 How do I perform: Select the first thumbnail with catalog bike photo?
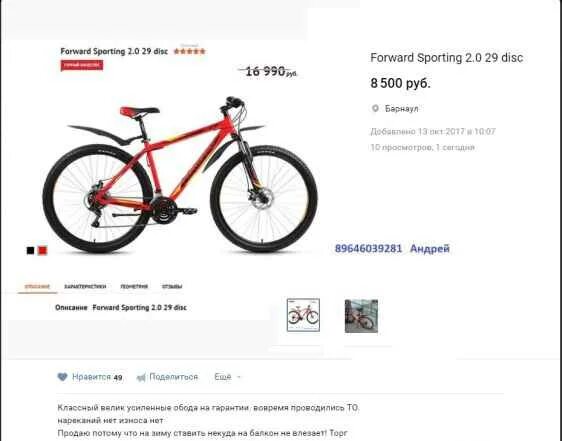[x=303, y=315]
